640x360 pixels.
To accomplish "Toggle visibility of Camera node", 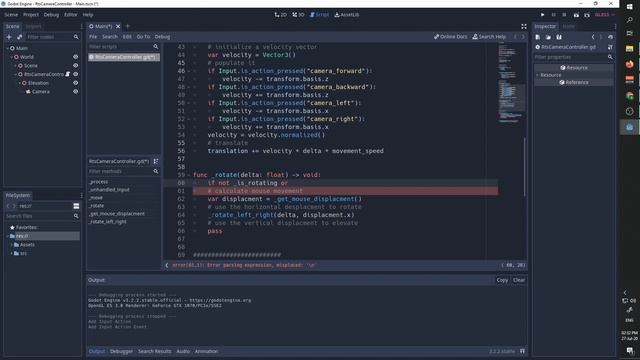I will (x=76, y=91).
